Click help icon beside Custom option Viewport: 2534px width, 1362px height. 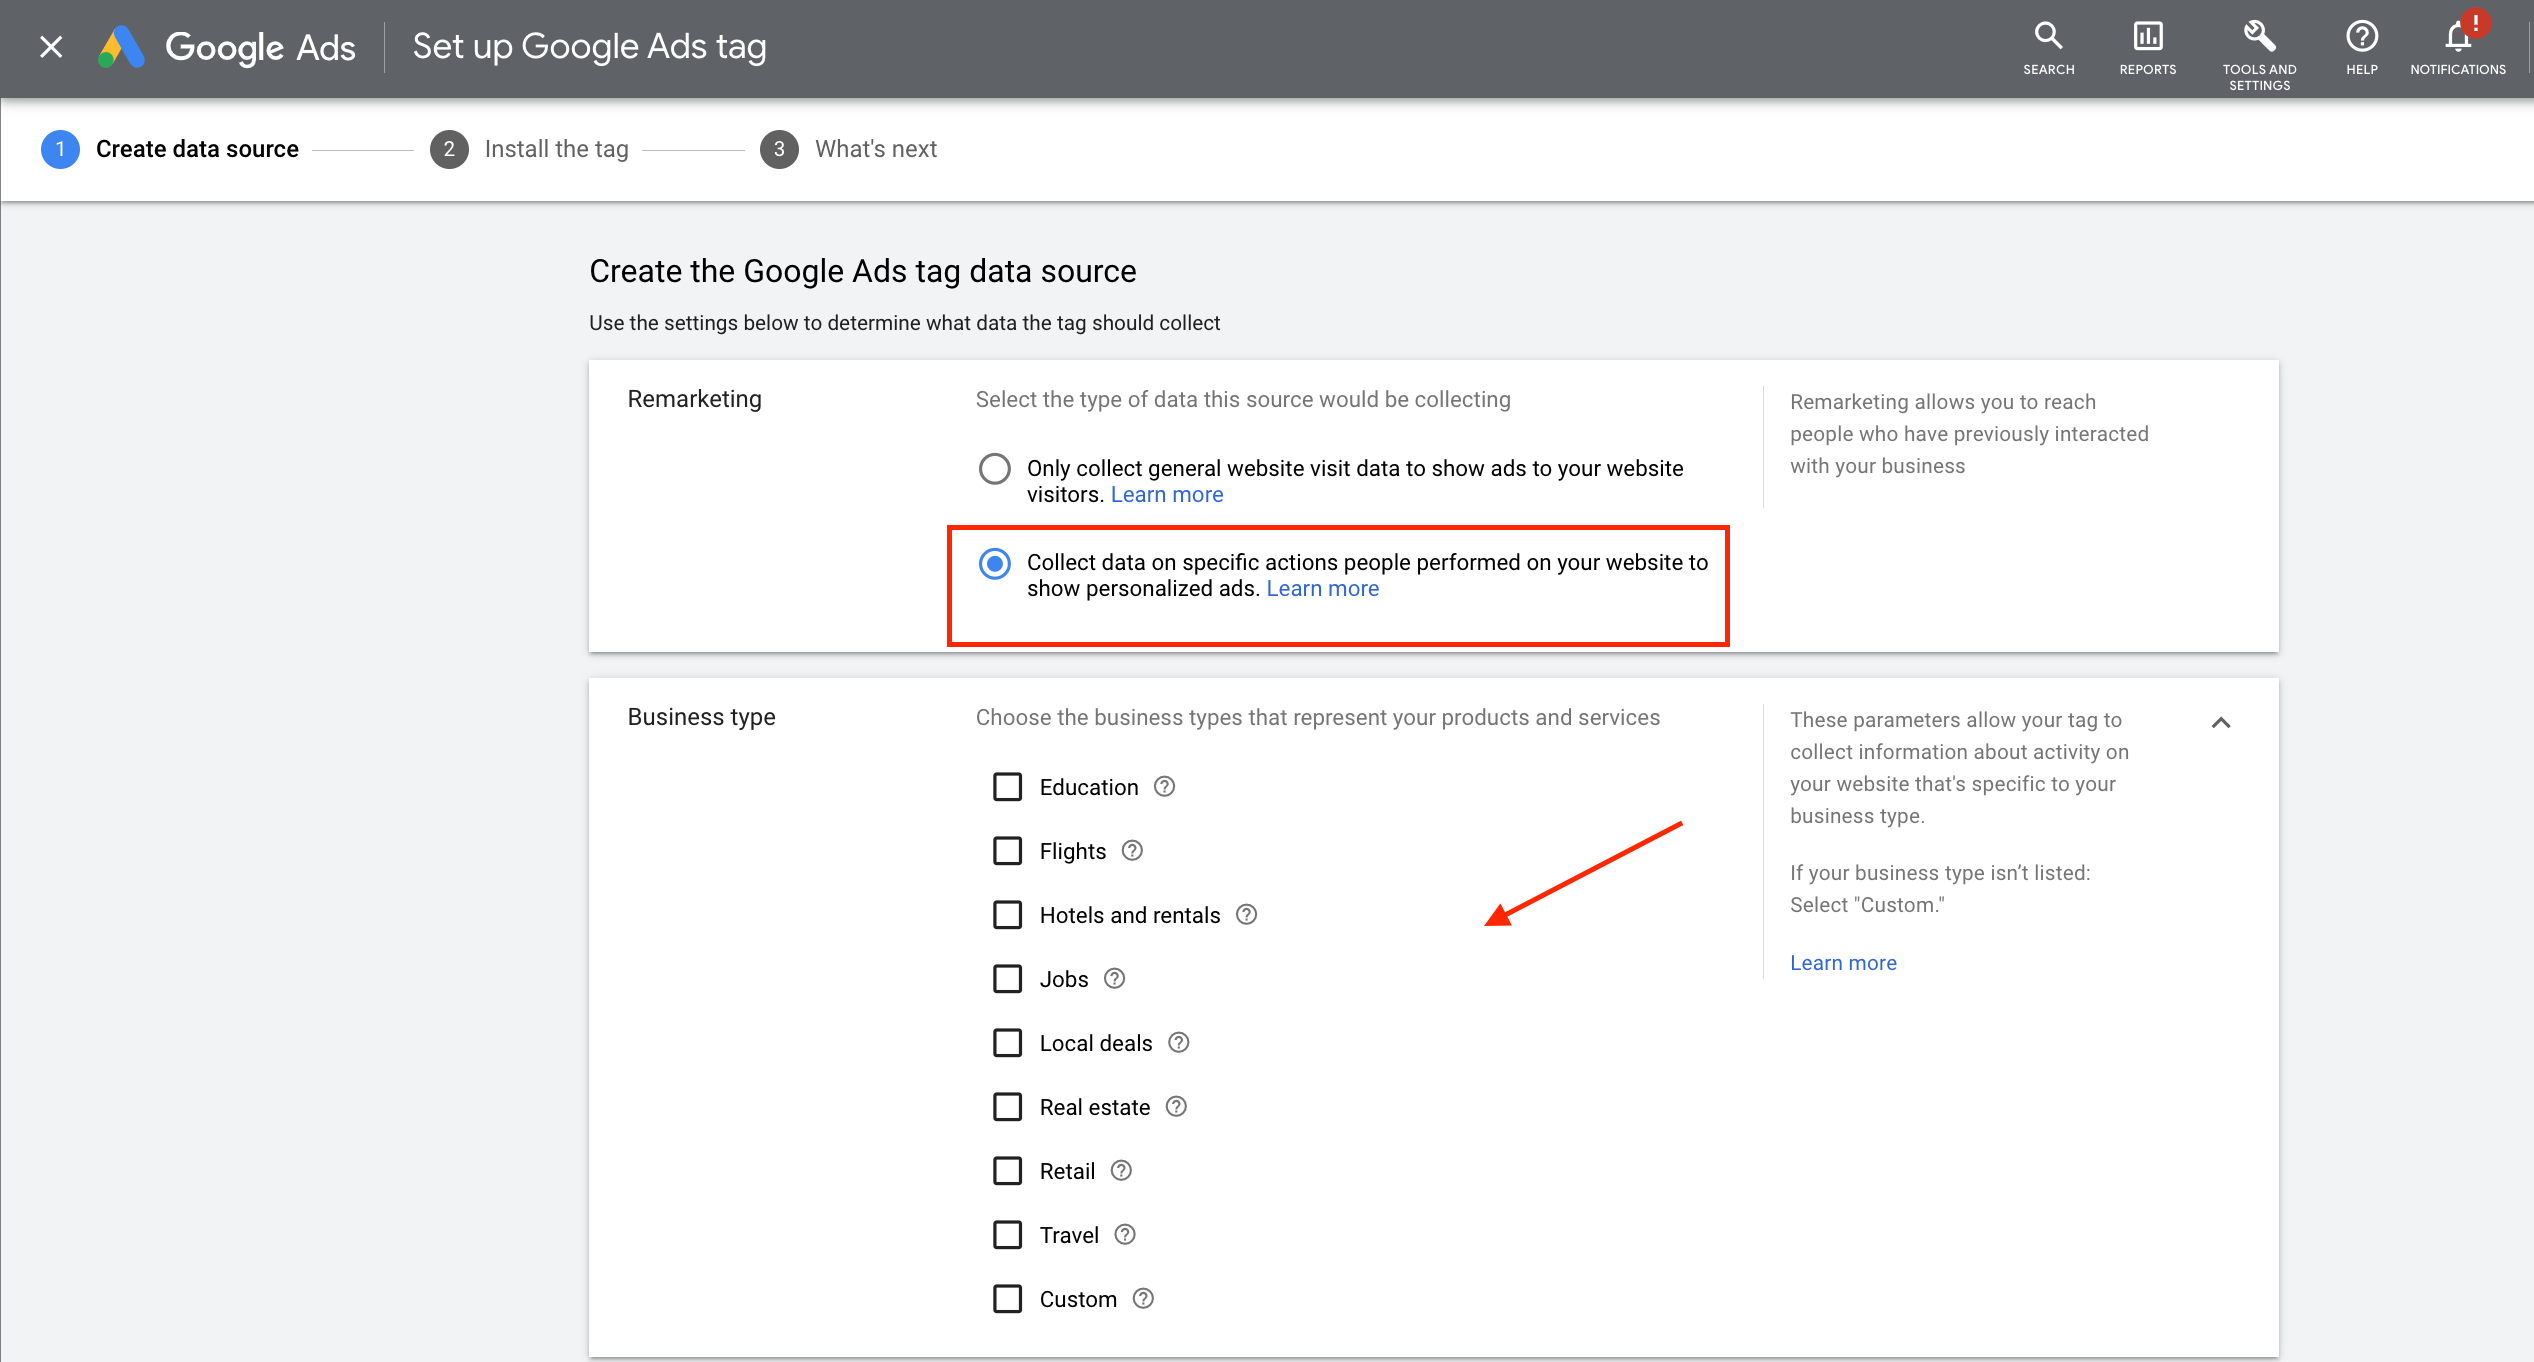pyautogui.click(x=1143, y=1299)
